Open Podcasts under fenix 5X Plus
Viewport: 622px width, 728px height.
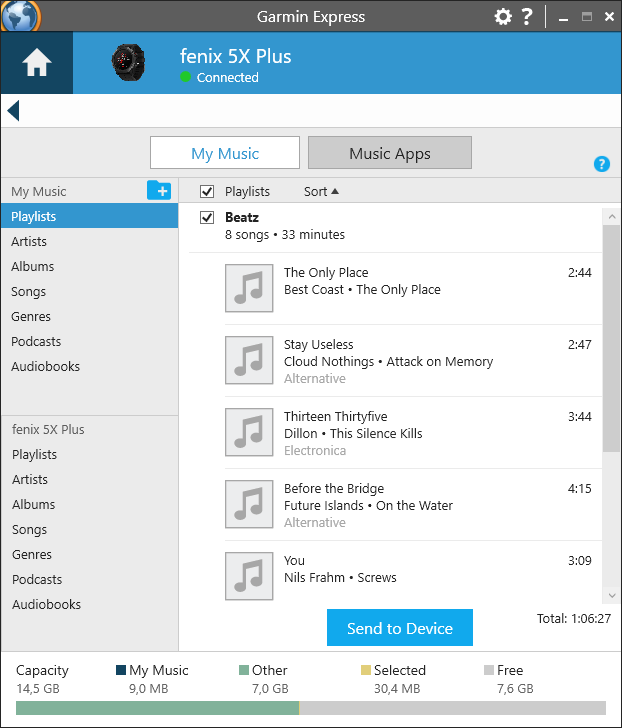click(x=89, y=580)
